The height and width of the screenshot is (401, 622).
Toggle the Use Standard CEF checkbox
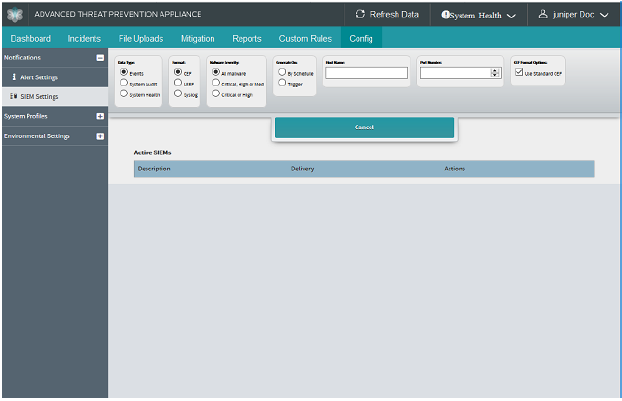(519, 72)
